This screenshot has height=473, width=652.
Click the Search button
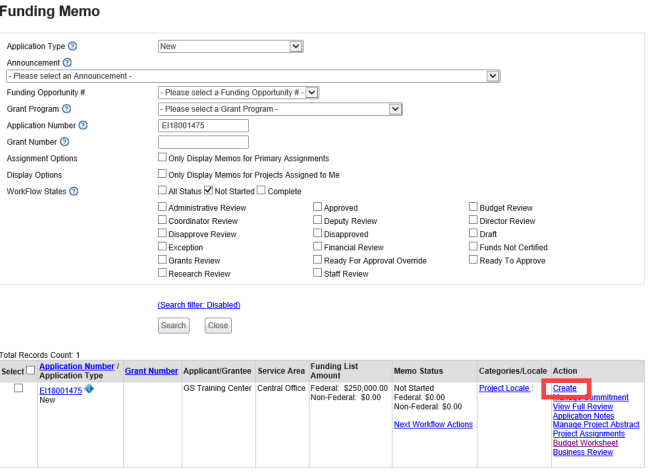(x=173, y=325)
